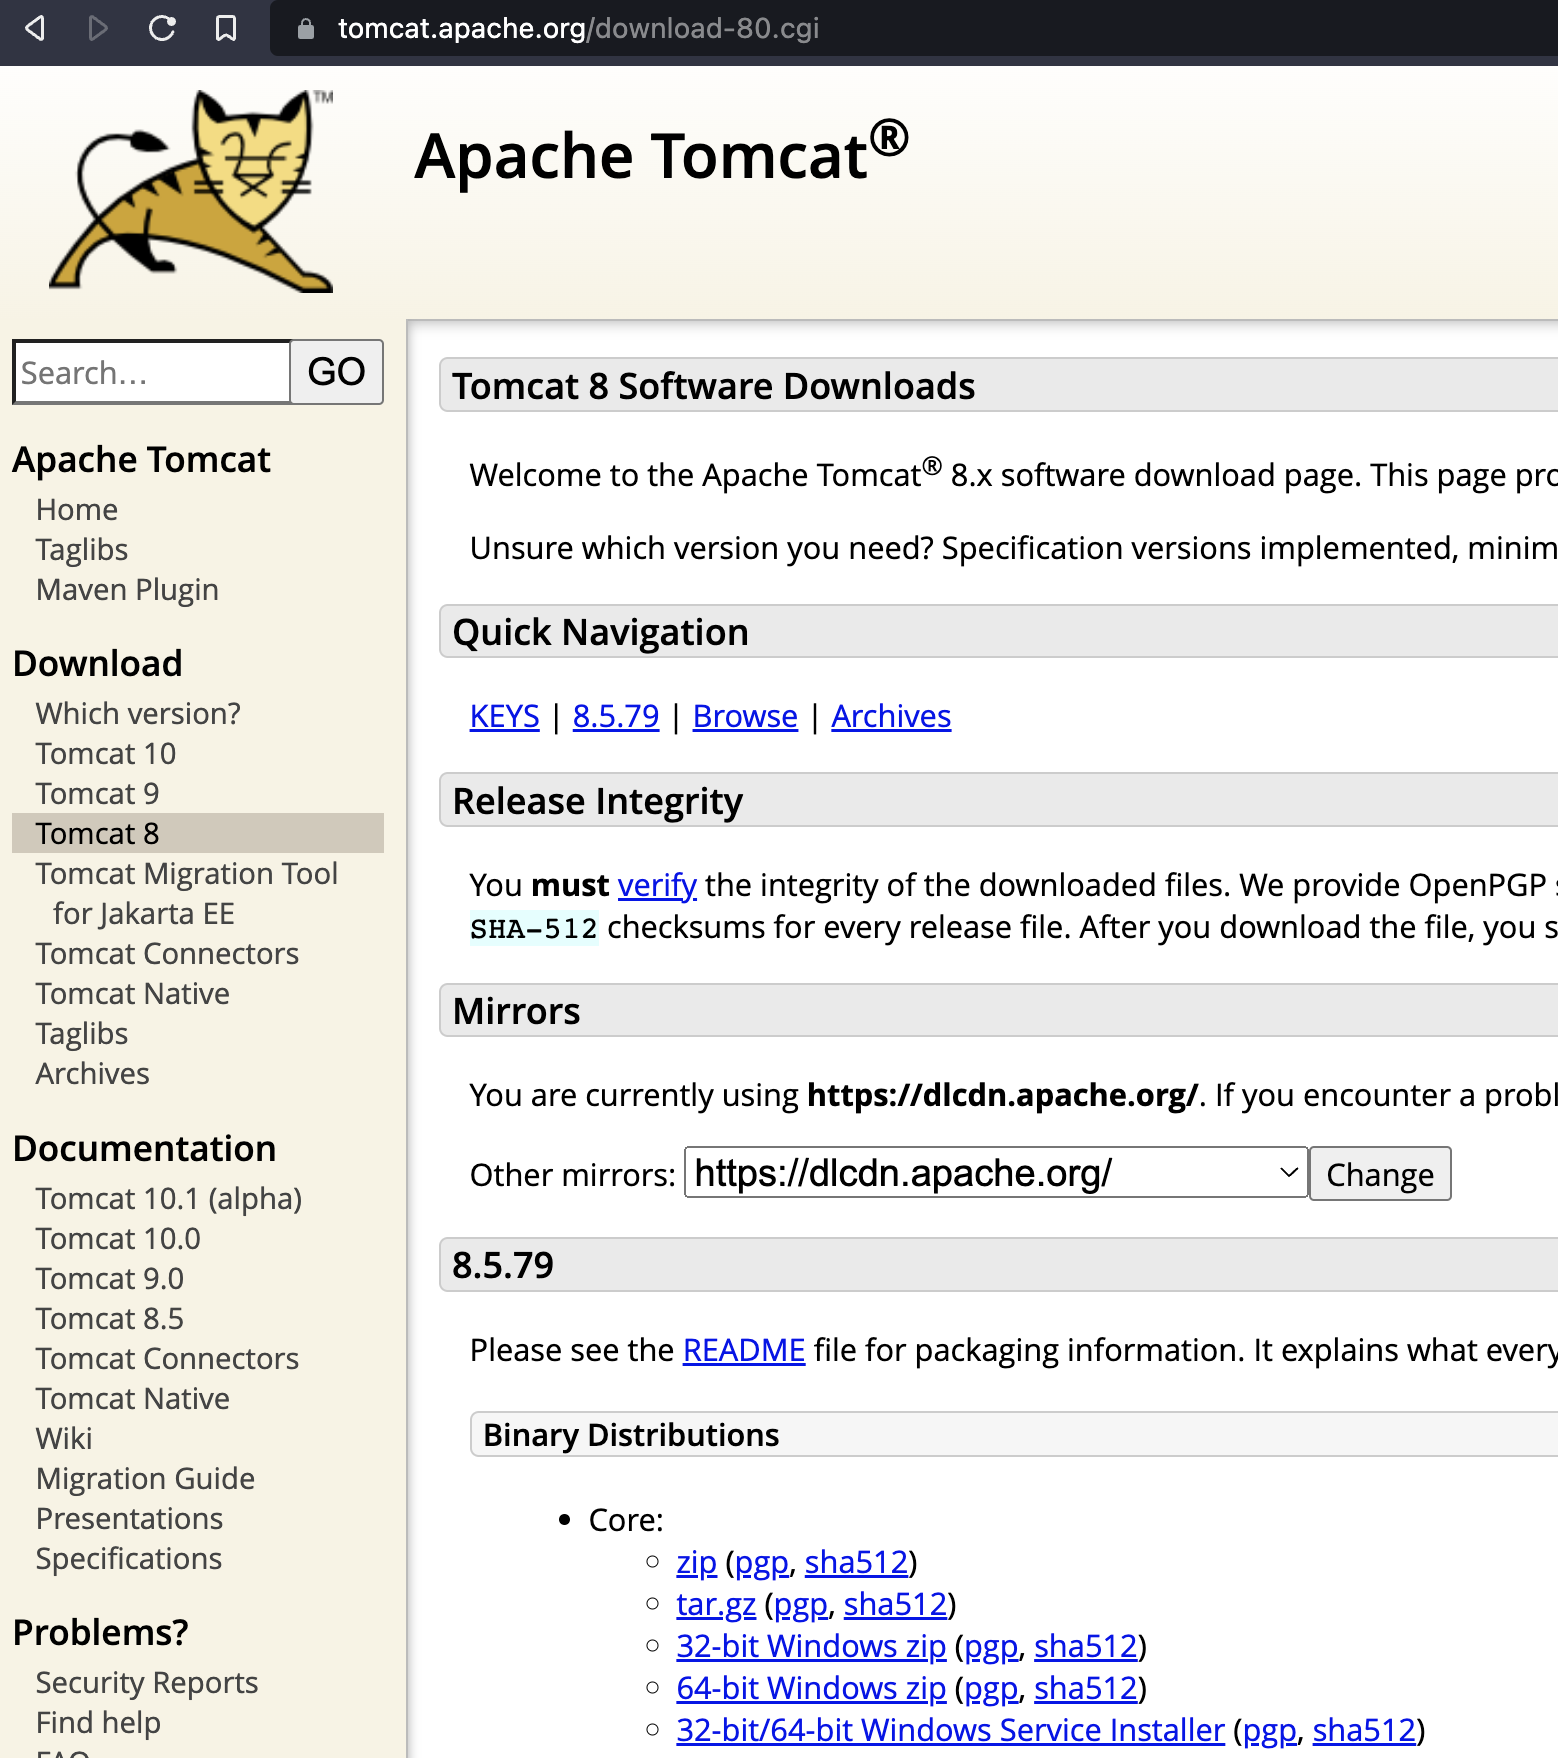Click the Tomcat cat logo
This screenshot has width=1558, height=1758.
(x=190, y=191)
